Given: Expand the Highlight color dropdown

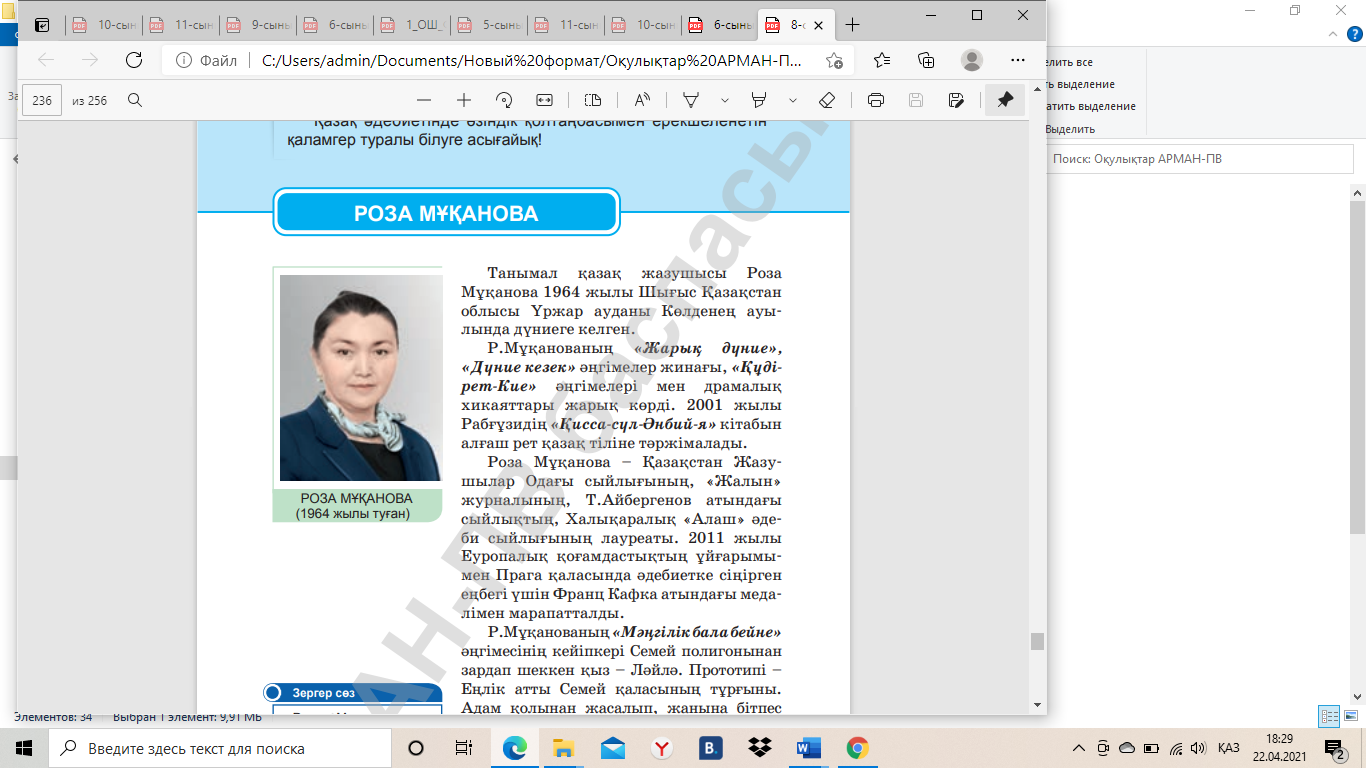Looking at the screenshot, I should pos(793,100).
